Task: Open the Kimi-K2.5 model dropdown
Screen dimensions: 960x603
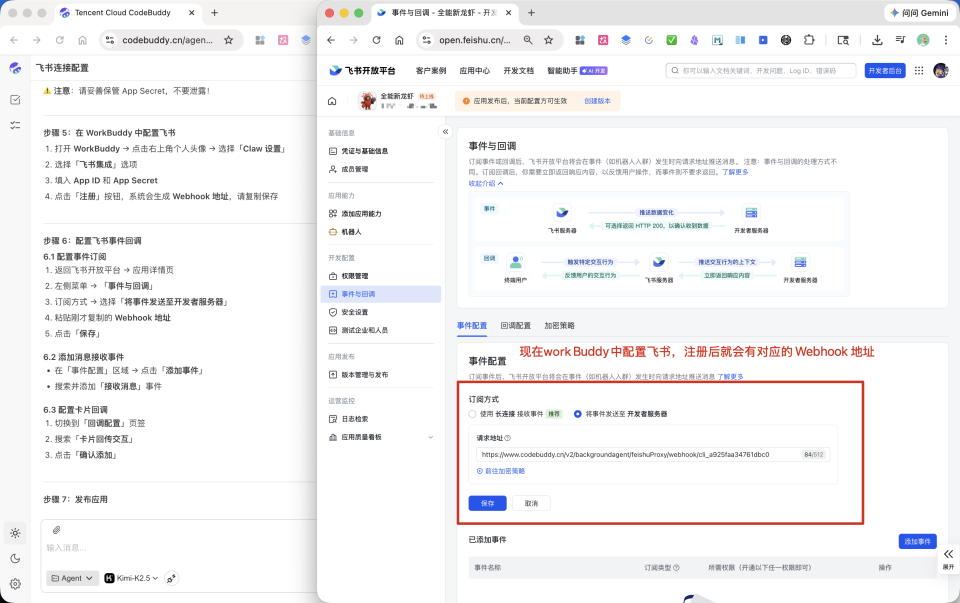Action: 138,578
